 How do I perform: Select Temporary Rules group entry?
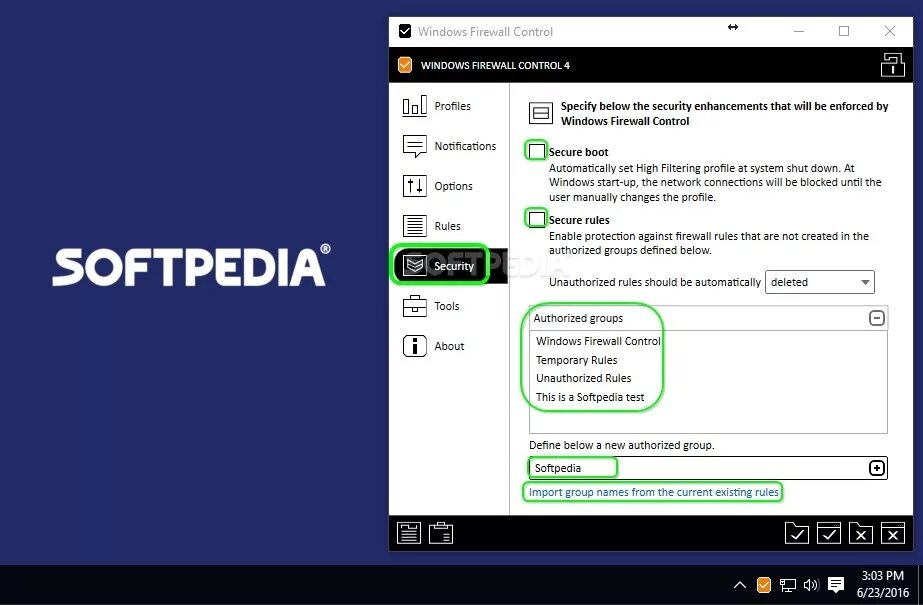[576, 360]
